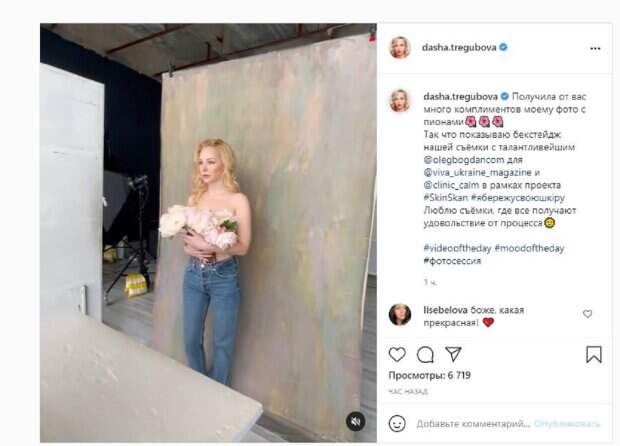Open dasha.tregubova profile avatar in header
620x446 pixels.
point(400,47)
